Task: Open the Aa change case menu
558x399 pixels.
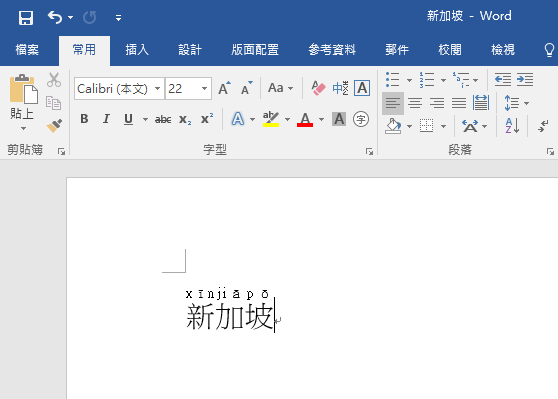Action: click(x=280, y=88)
